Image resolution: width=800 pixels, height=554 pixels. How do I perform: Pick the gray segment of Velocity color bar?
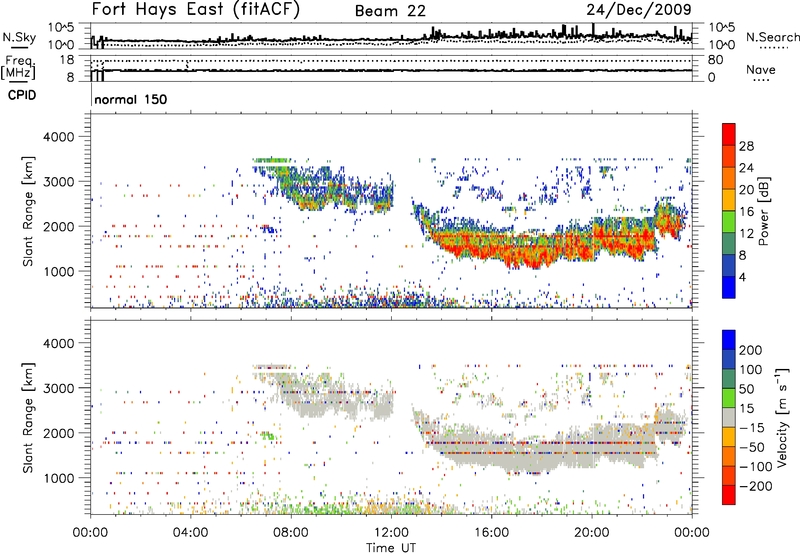(x=729, y=418)
